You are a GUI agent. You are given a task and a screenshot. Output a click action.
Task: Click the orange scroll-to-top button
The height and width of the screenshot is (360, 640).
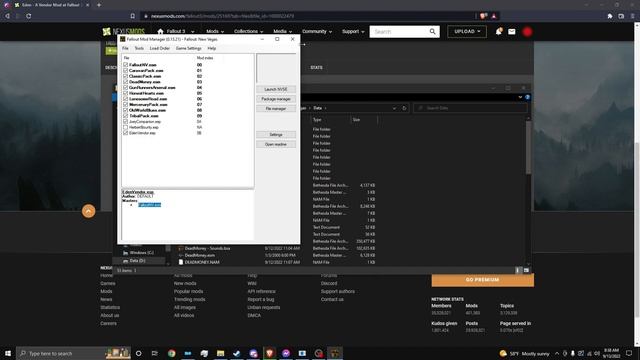point(89,211)
